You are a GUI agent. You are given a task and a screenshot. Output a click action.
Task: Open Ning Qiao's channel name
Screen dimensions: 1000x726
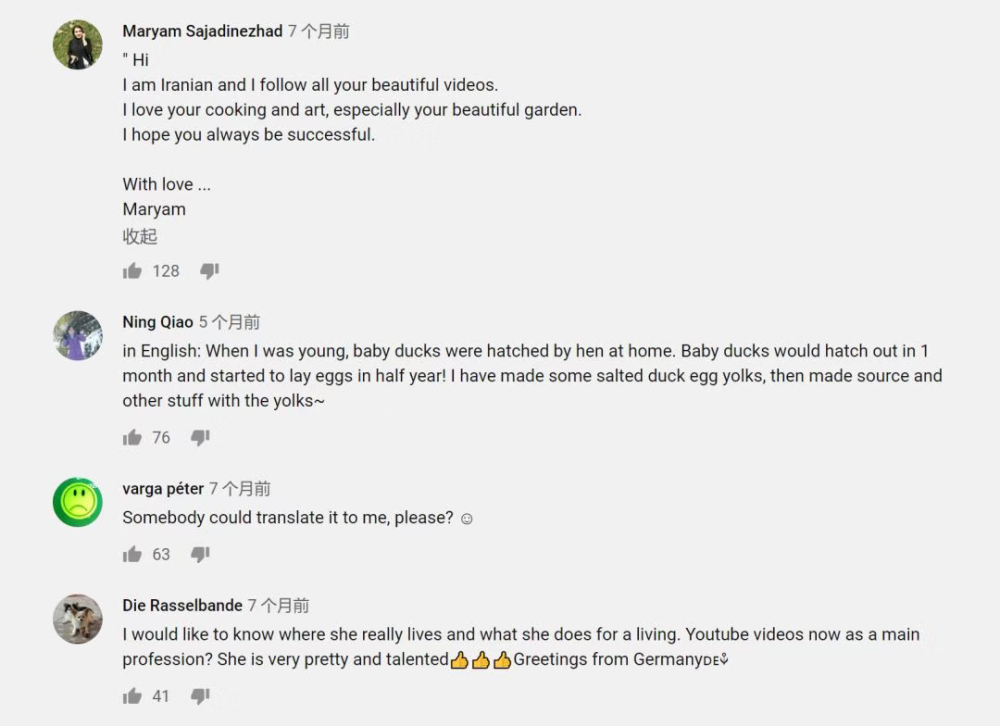tap(156, 322)
